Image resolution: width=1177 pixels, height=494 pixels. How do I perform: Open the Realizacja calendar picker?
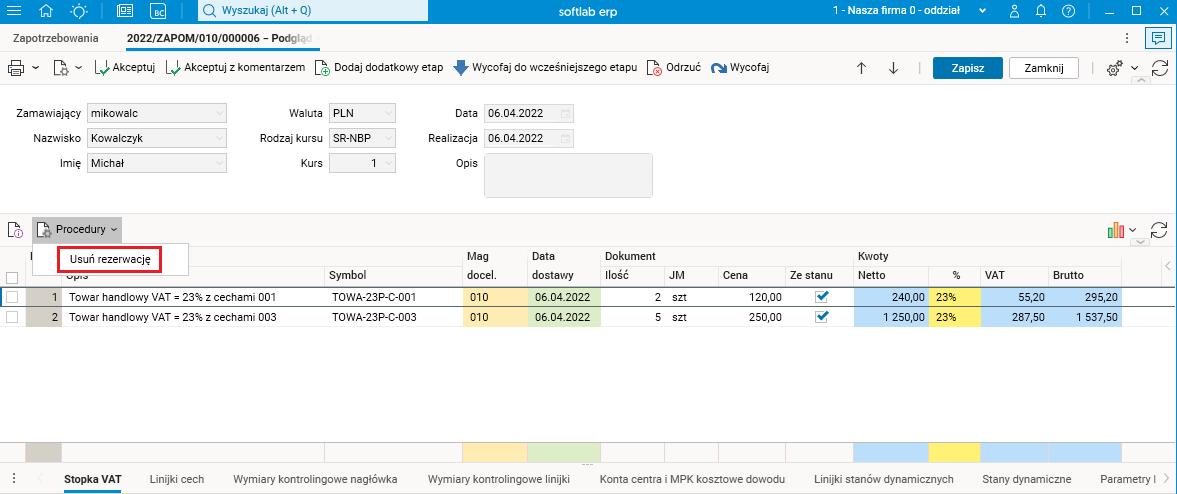pos(566,138)
